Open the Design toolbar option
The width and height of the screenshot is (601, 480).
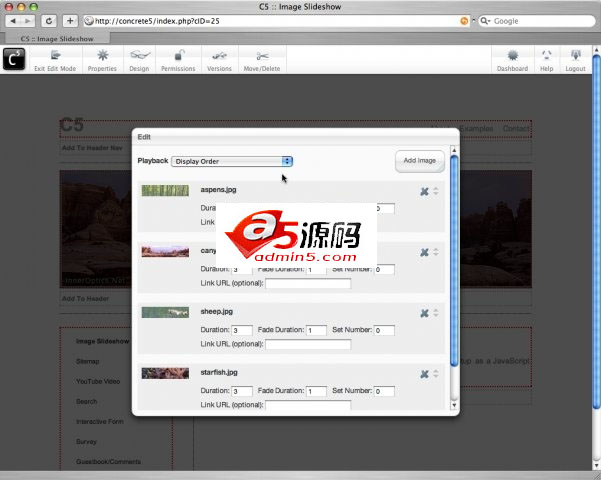click(139, 58)
